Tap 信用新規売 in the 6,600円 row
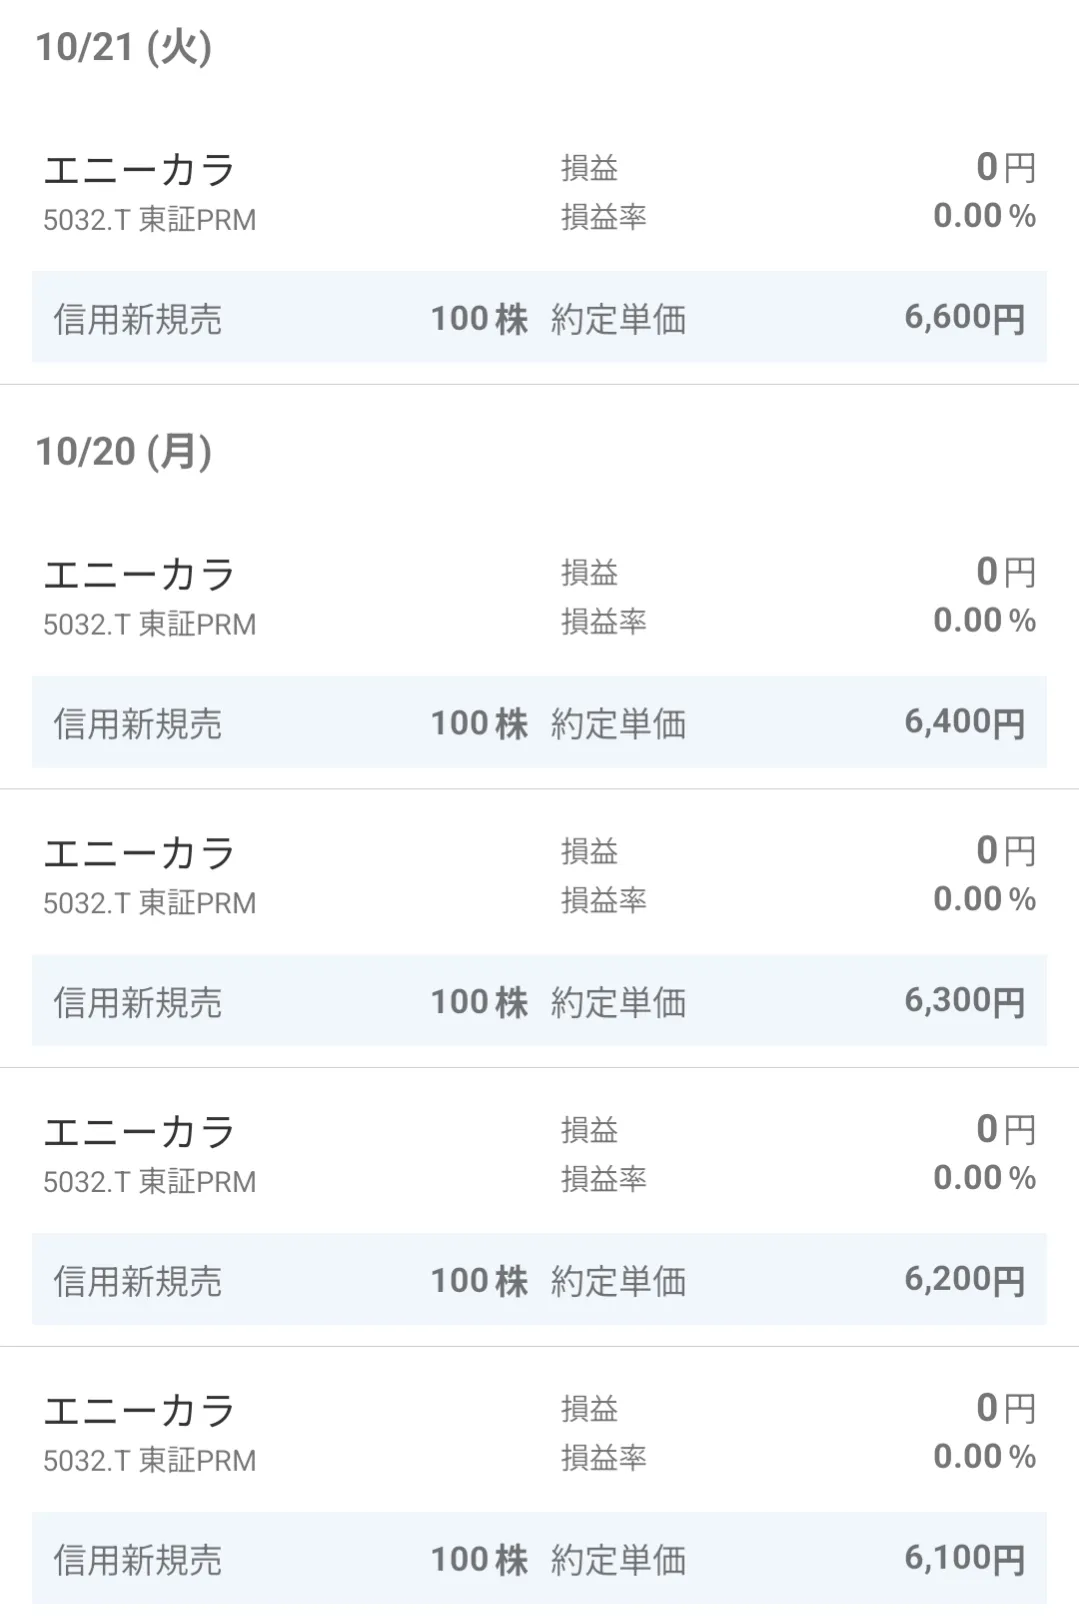This screenshot has width=1079, height=1617. [x=138, y=319]
